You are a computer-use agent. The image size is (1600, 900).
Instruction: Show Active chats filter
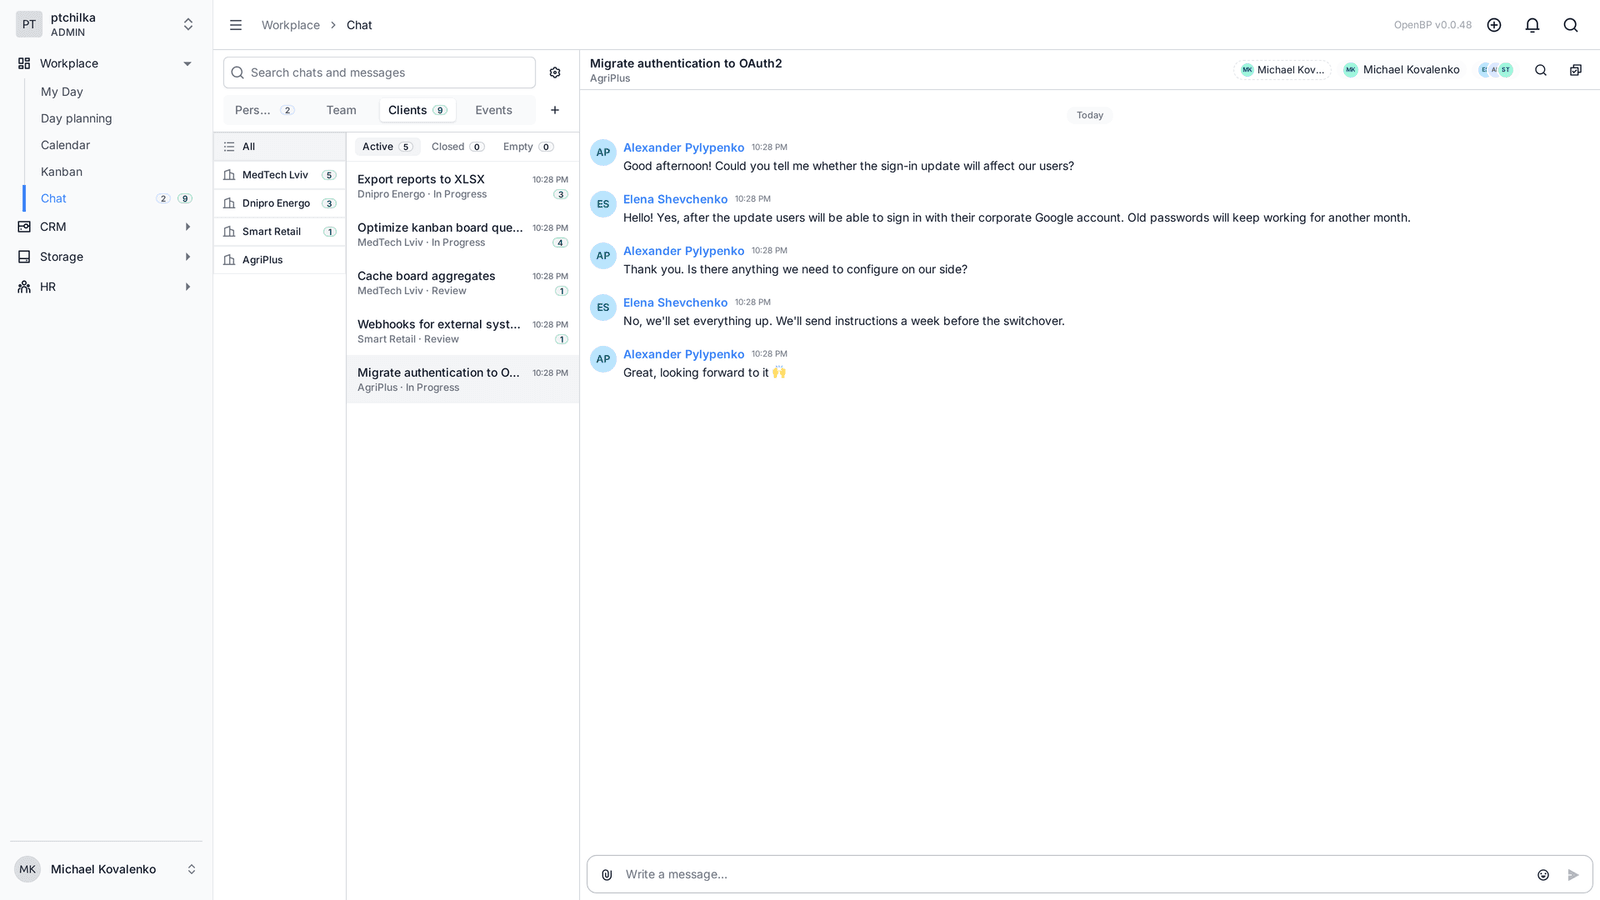click(387, 147)
